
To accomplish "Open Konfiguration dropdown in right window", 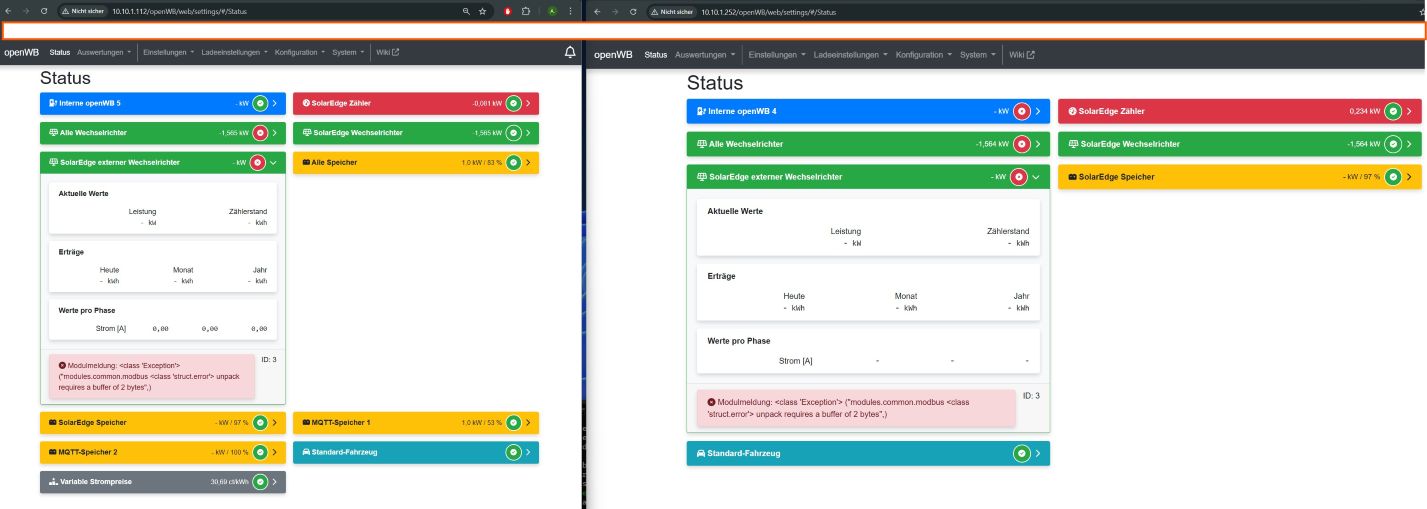I will [923, 55].
